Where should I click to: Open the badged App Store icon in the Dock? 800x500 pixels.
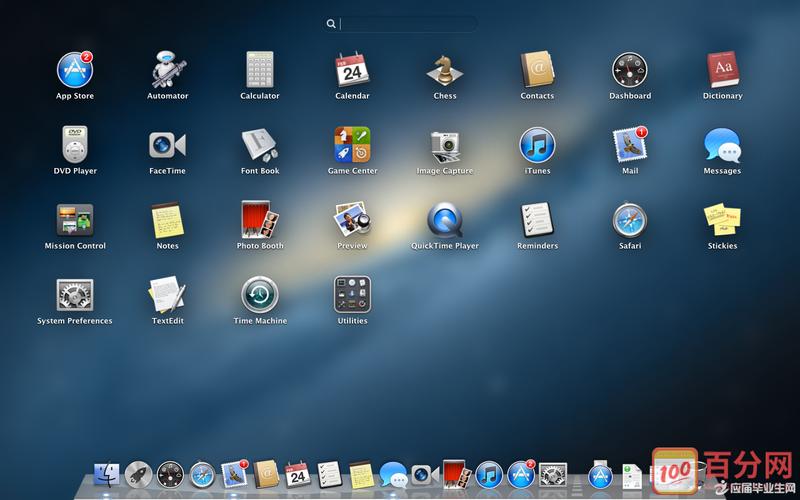(x=521, y=474)
